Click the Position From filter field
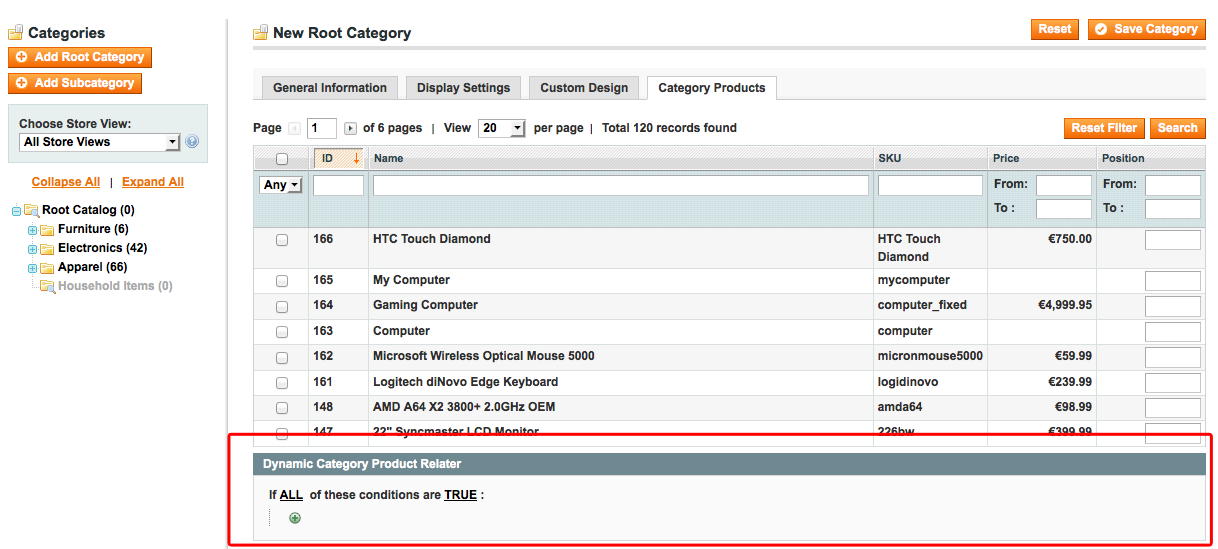Screen dimensions: 1218x549 [1173, 185]
